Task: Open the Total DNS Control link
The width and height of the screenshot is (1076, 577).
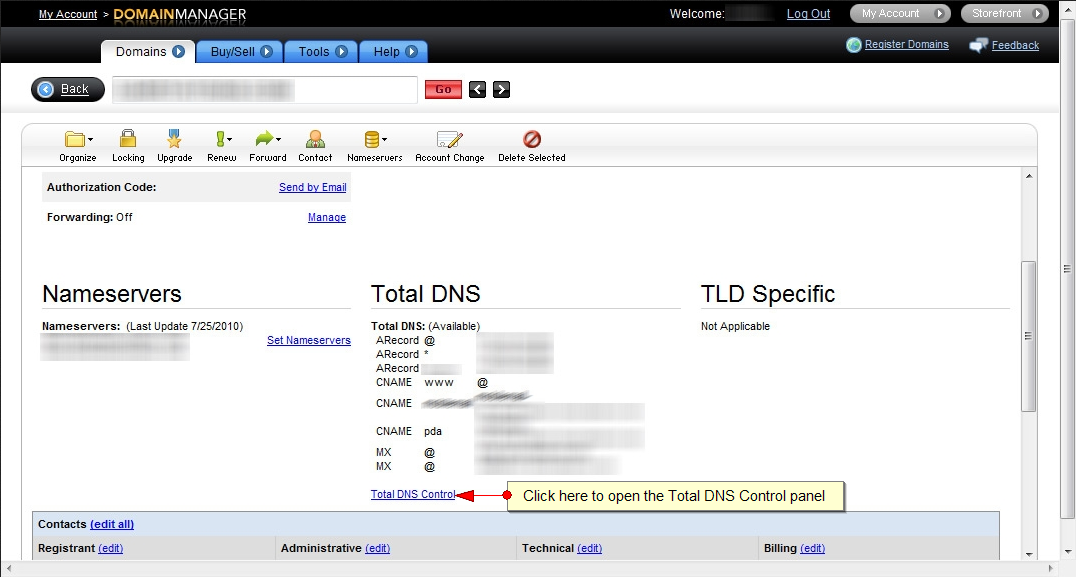Action: pyautogui.click(x=412, y=495)
